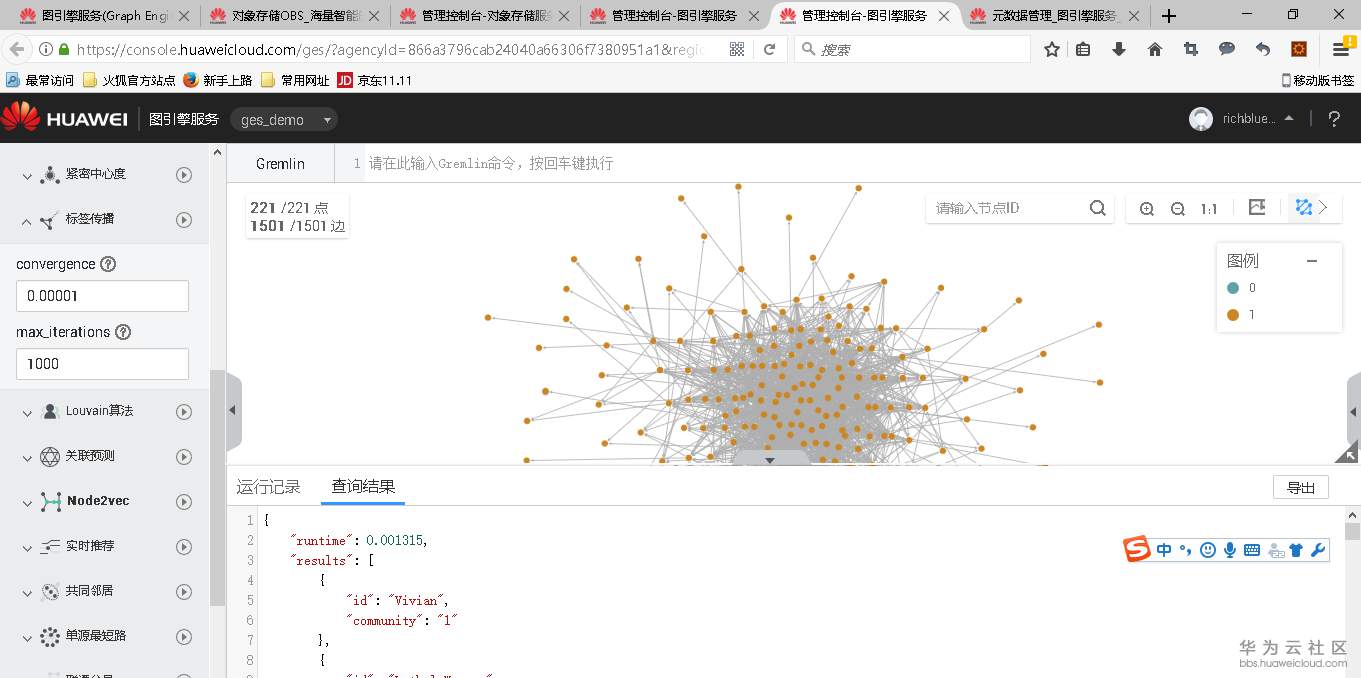Open 火狐官方站点 bookmark

tap(129, 80)
